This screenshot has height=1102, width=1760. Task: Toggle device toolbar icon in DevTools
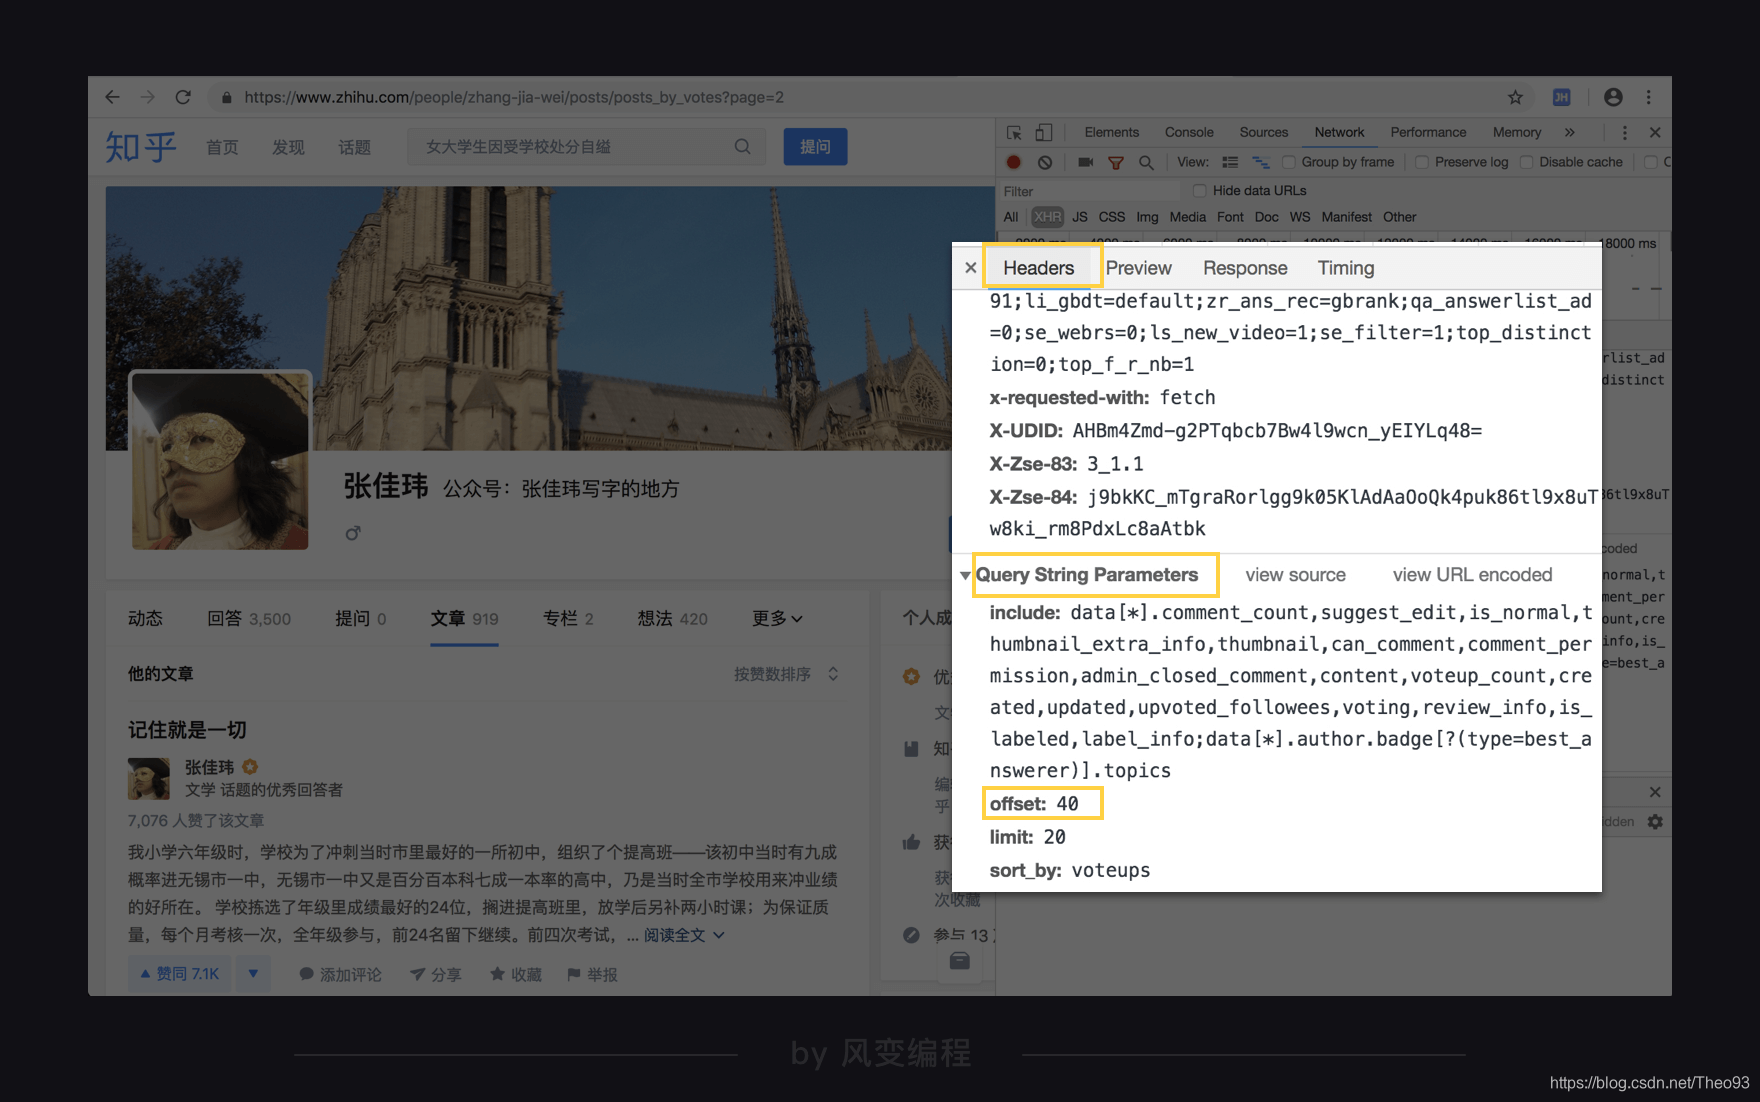tap(1043, 132)
